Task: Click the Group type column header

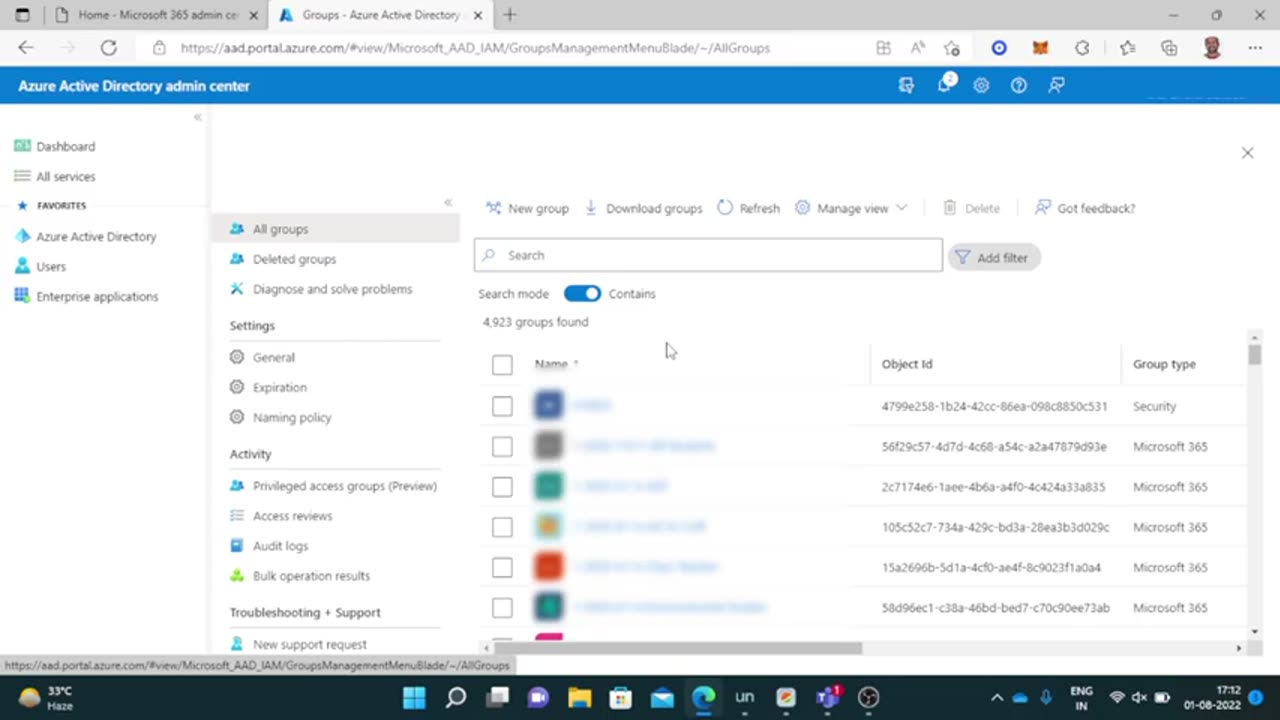Action: [x=1164, y=364]
